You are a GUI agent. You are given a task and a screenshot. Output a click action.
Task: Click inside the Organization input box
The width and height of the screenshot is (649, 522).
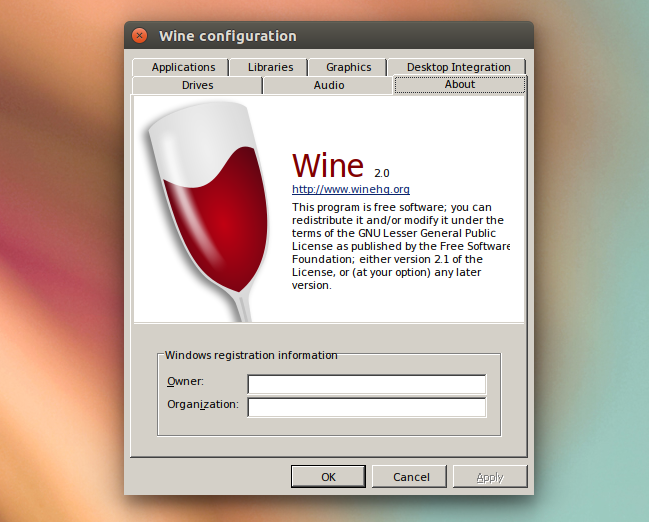366,407
